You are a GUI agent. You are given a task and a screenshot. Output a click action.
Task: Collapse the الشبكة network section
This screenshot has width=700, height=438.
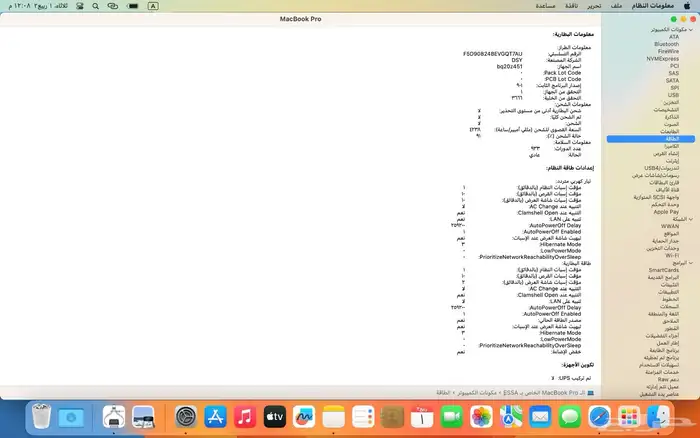692,219
